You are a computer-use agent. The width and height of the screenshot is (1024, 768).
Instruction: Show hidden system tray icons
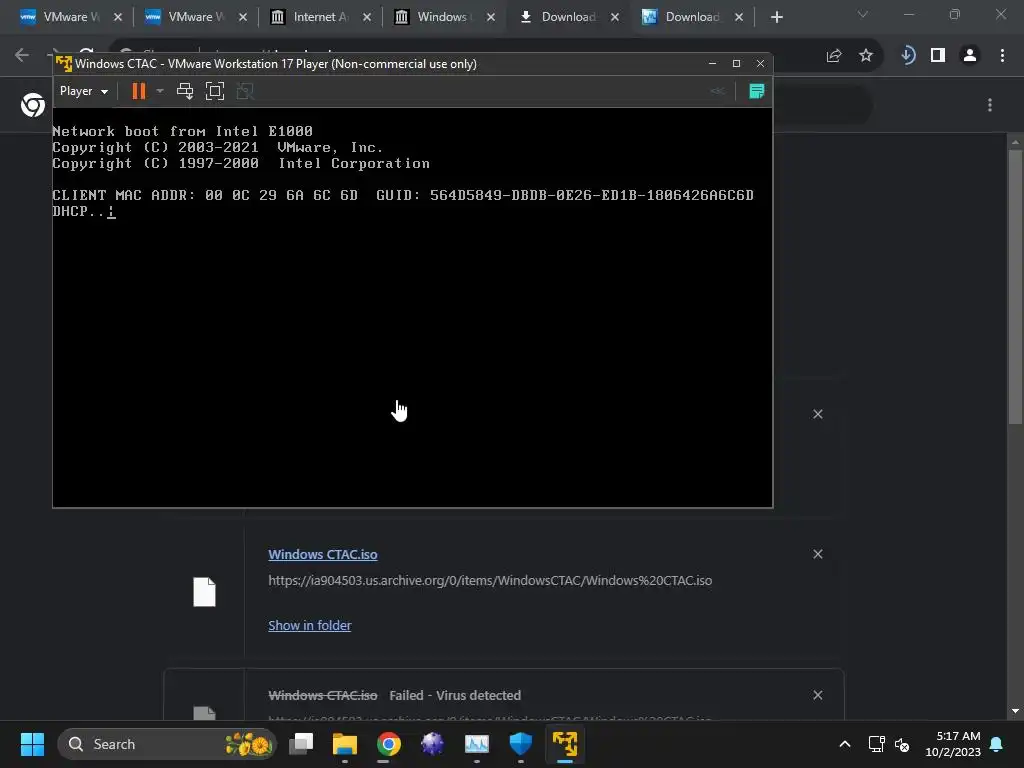(x=844, y=744)
